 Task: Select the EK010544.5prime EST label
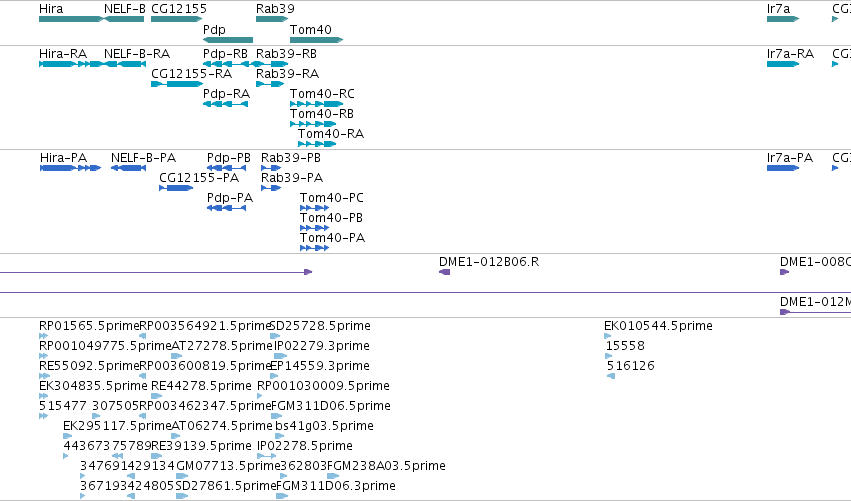point(658,327)
